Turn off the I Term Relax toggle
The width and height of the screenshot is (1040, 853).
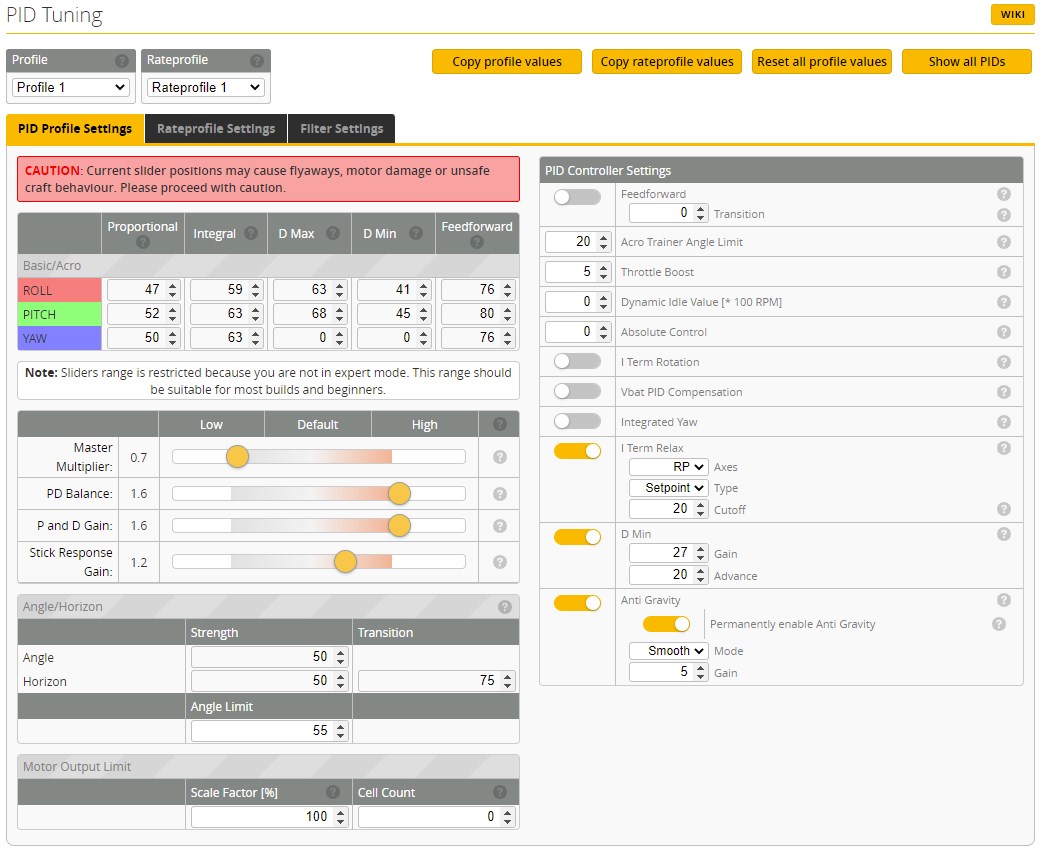pos(577,451)
